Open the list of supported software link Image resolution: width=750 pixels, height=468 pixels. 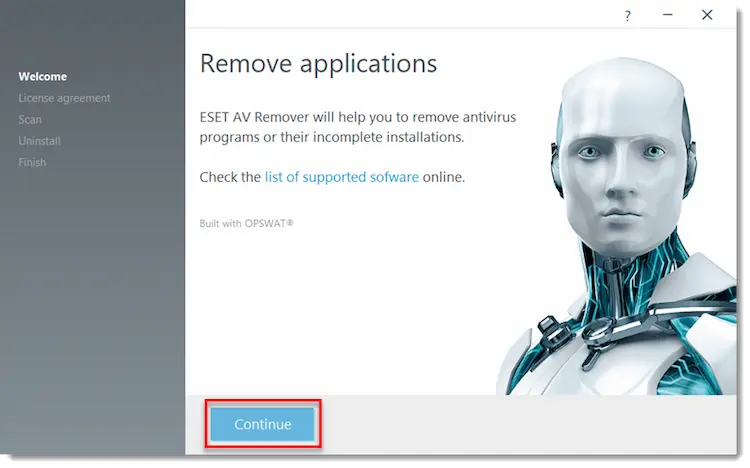tap(342, 177)
